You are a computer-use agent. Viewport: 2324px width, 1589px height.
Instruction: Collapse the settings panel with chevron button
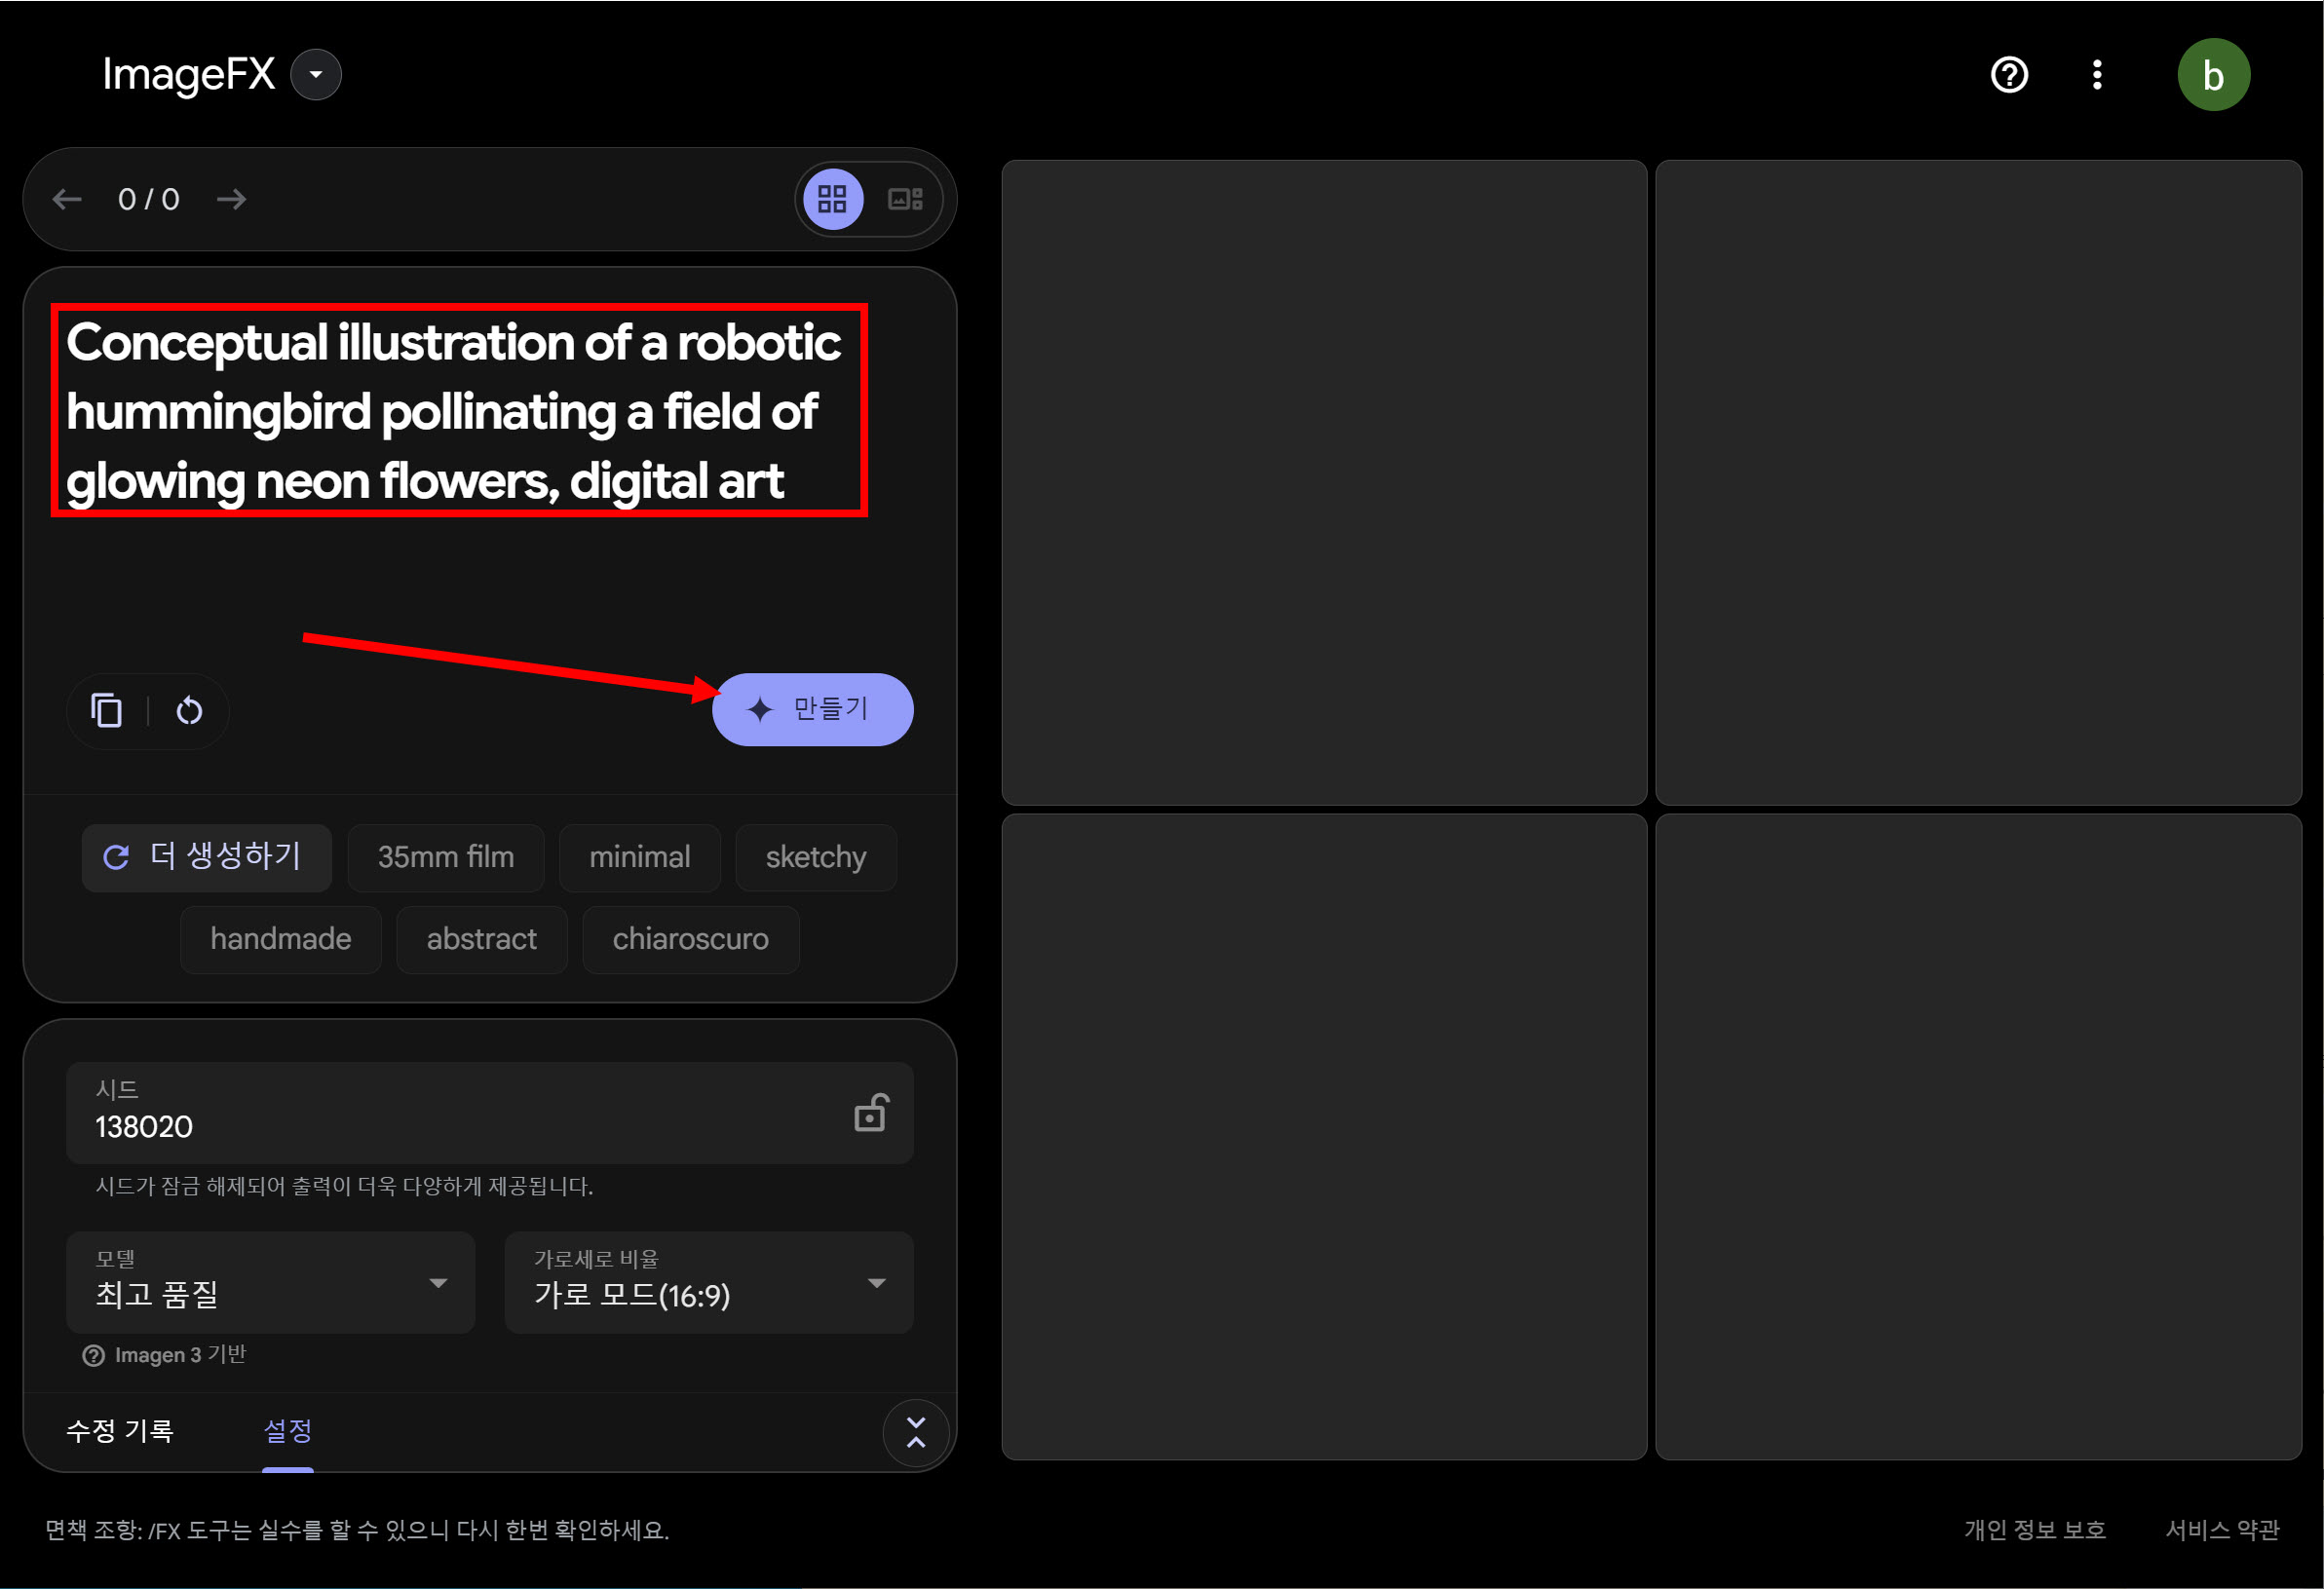click(x=915, y=1432)
